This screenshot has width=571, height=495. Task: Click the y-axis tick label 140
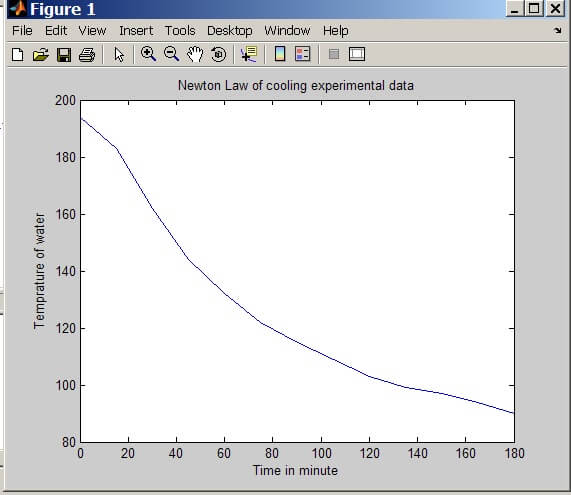point(65,271)
